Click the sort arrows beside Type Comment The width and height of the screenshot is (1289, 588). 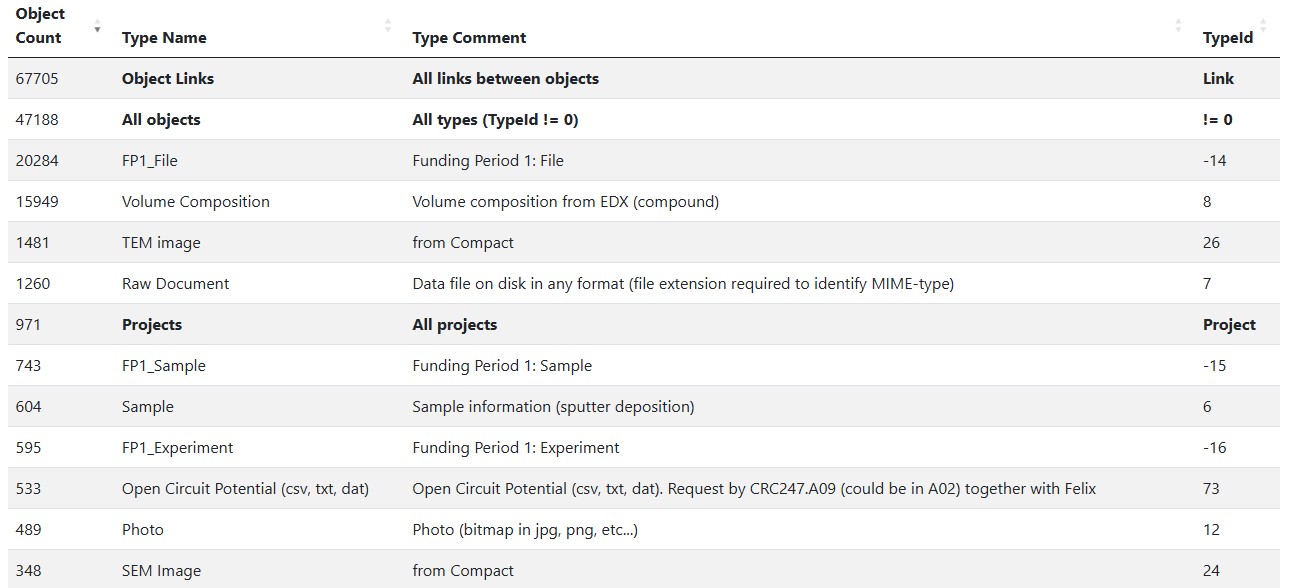point(1178,26)
